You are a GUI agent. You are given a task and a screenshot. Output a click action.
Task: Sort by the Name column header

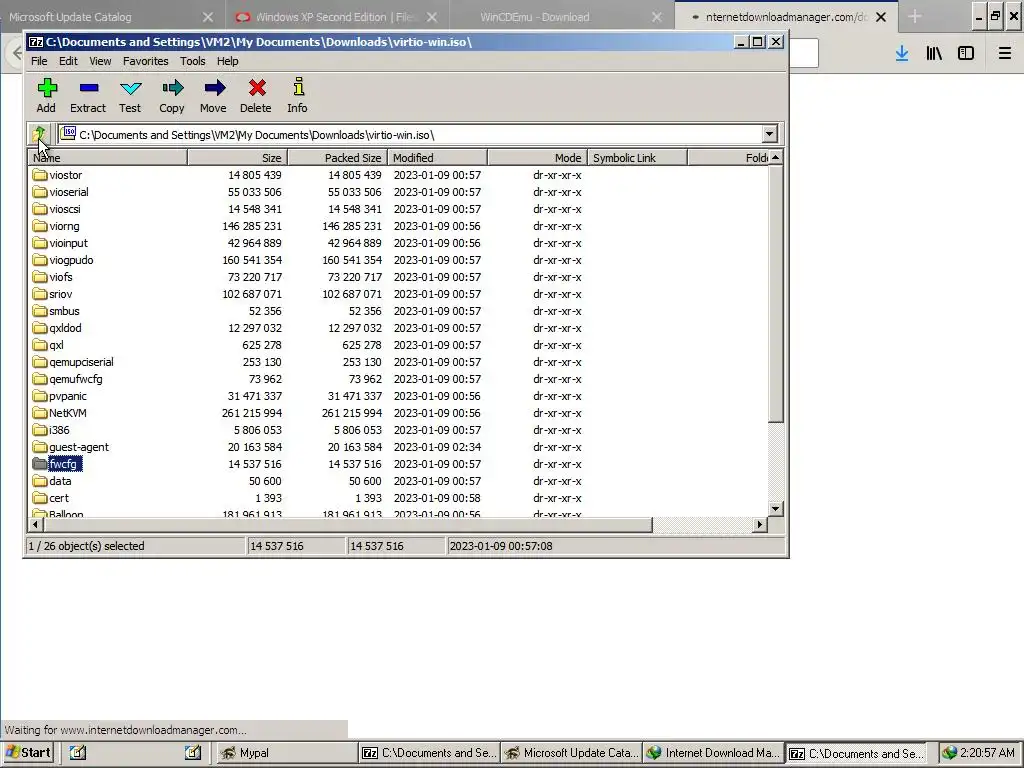point(108,157)
